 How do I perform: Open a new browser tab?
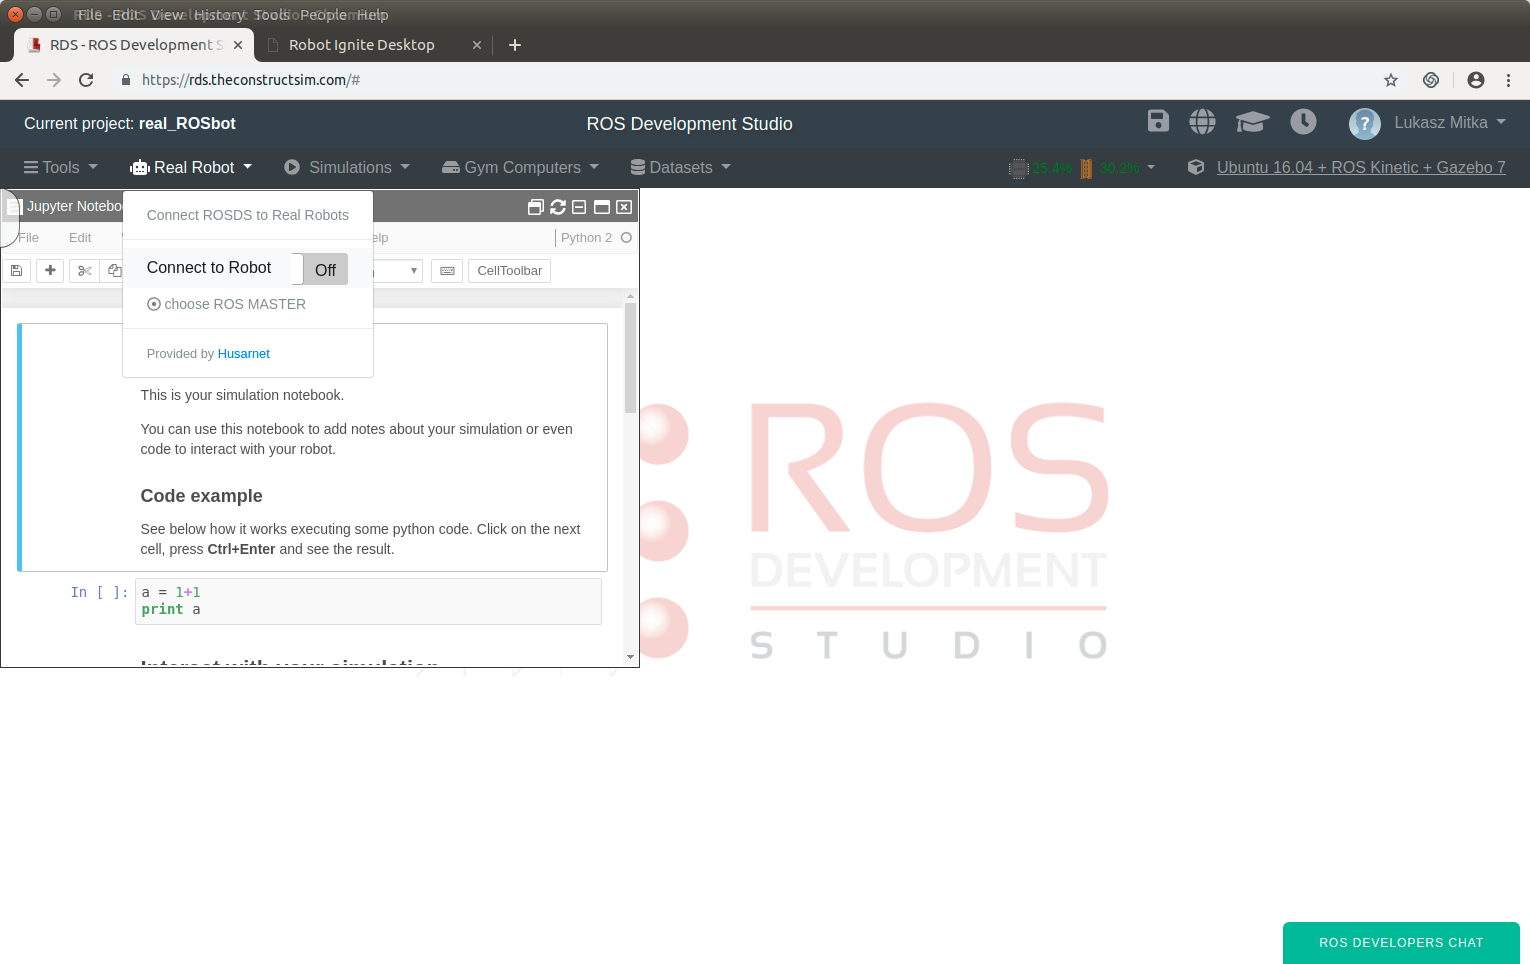[x=515, y=45]
